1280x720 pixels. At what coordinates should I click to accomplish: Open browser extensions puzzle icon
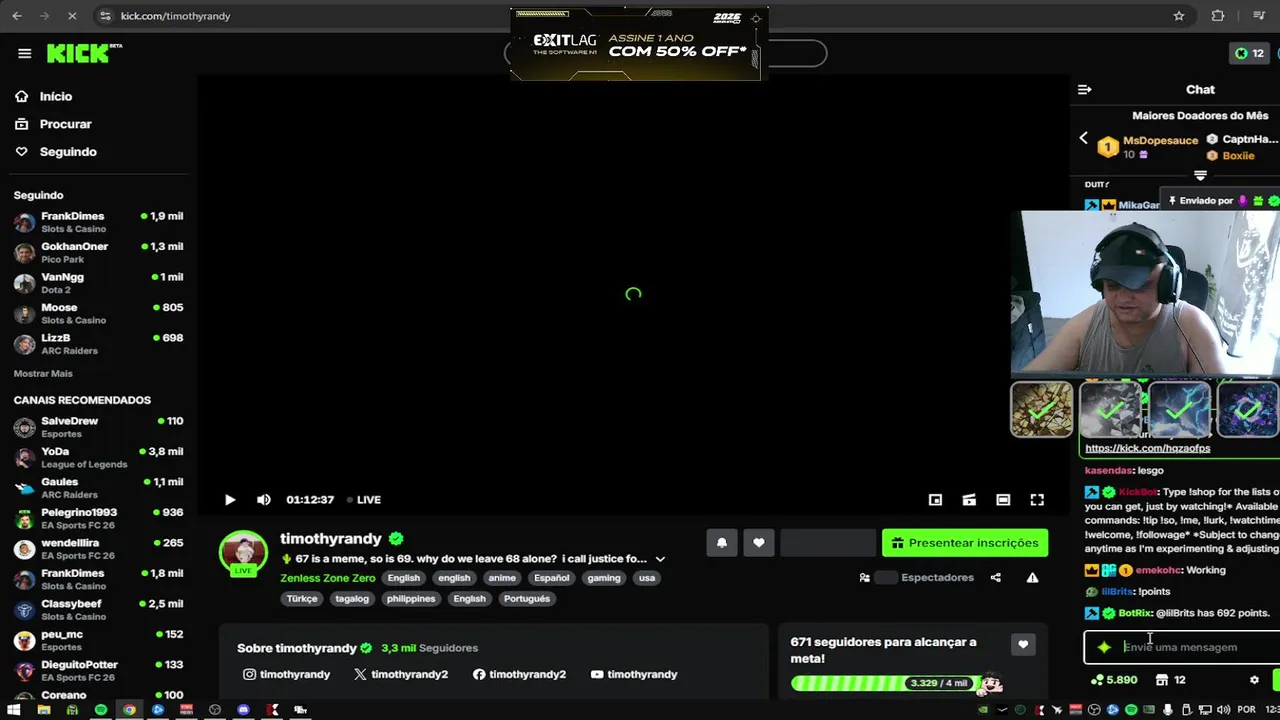(x=1217, y=16)
